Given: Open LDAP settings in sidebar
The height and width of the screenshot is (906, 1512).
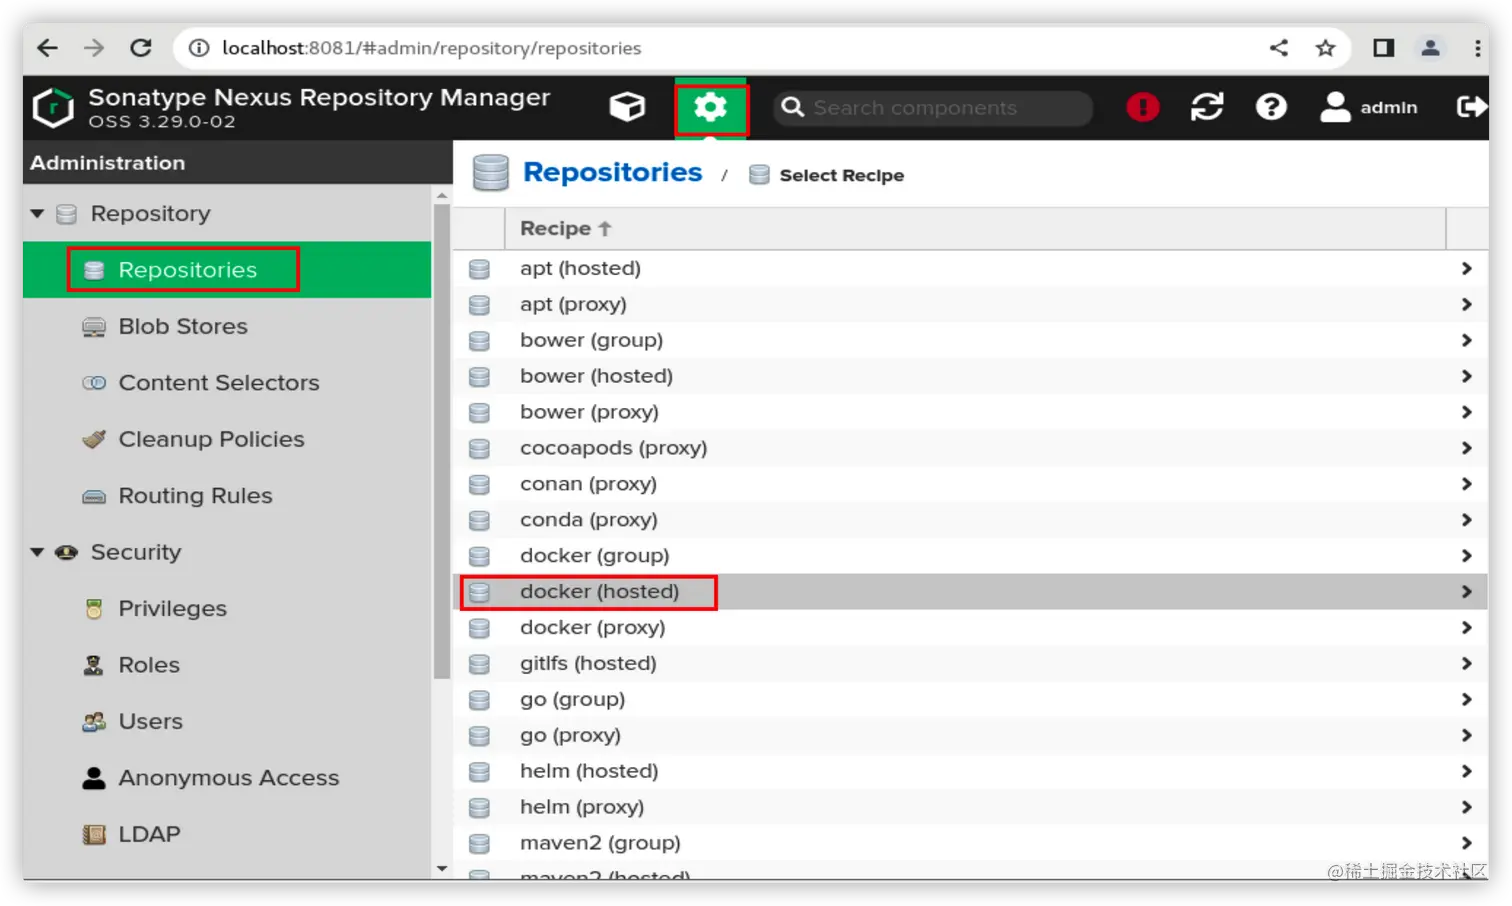Looking at the screenshot, I should pos(227,834).
